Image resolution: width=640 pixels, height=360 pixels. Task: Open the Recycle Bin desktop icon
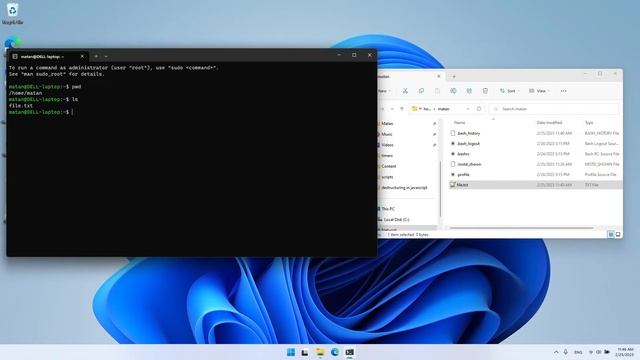(12, 13)
